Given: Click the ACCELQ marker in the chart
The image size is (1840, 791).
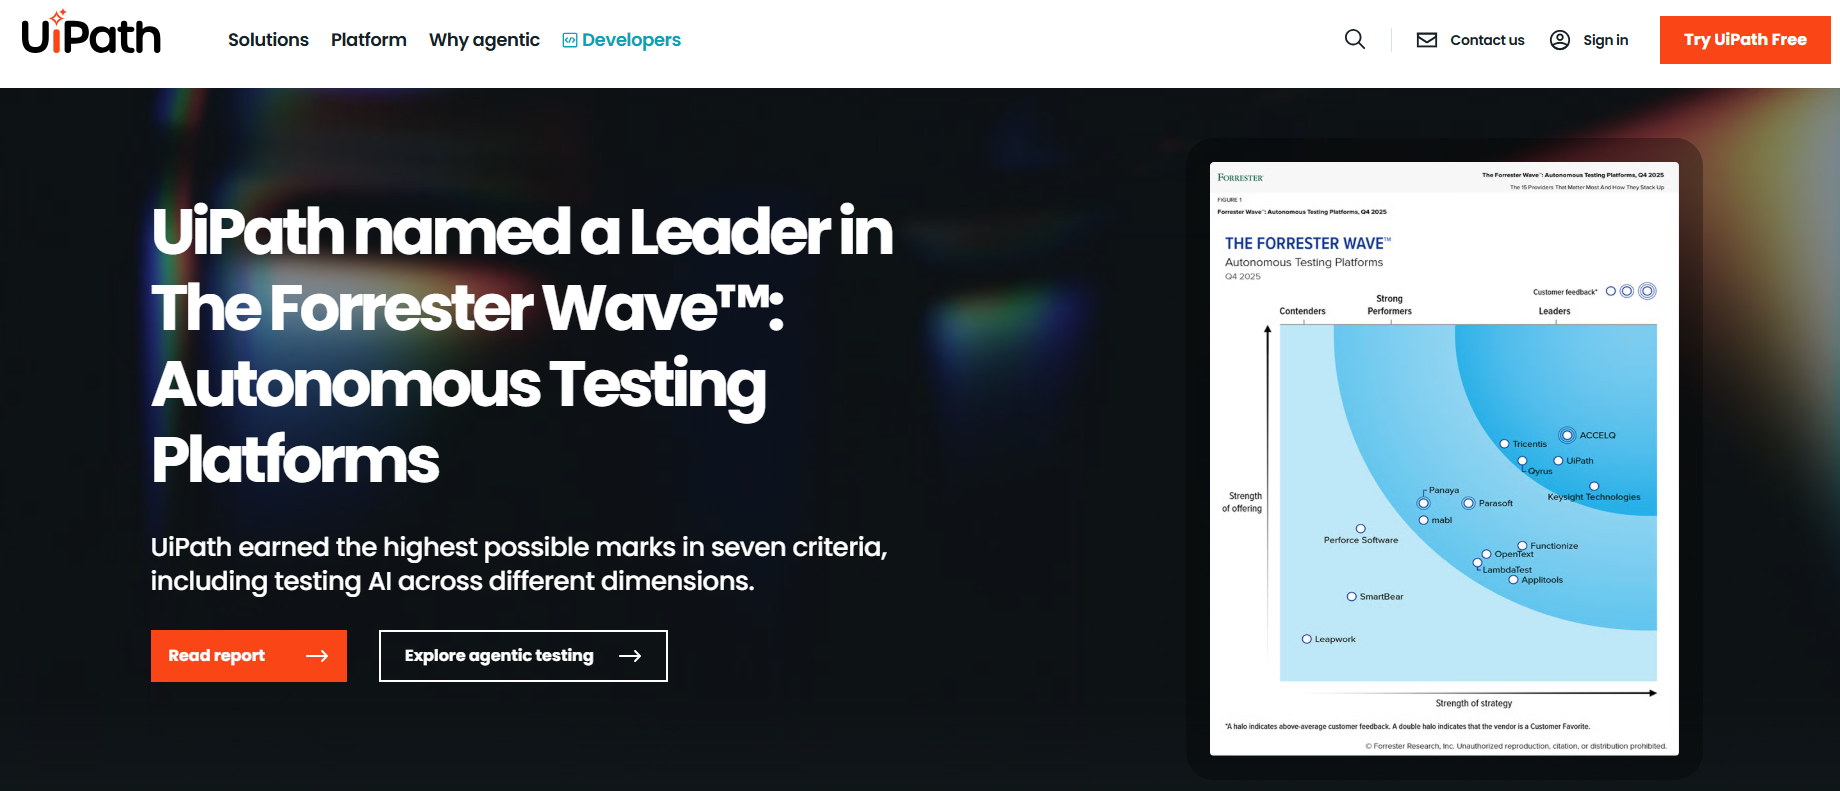Looking at the screenshot, I should (x=1568, y=435).
